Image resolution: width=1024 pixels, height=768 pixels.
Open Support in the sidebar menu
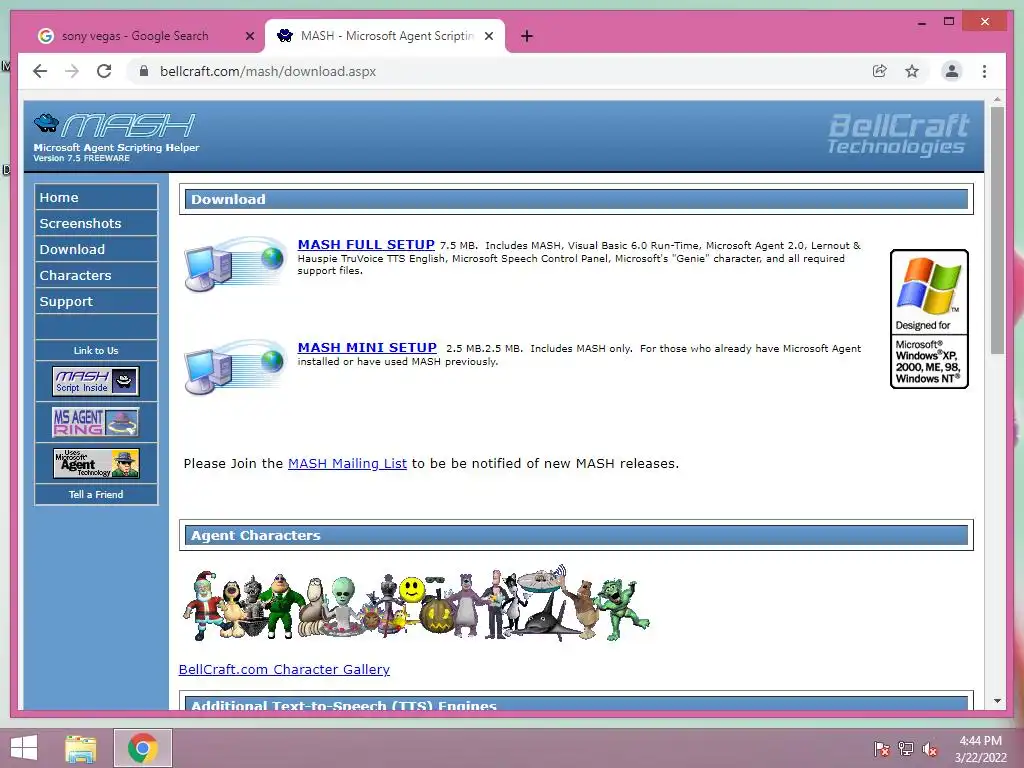click(96, 302)
